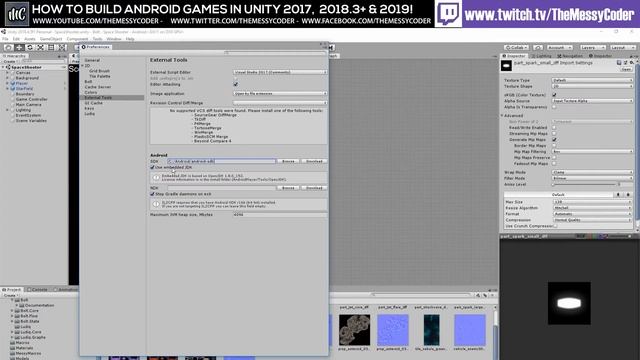Select the standalone platform override tab icon

point(618,195)
